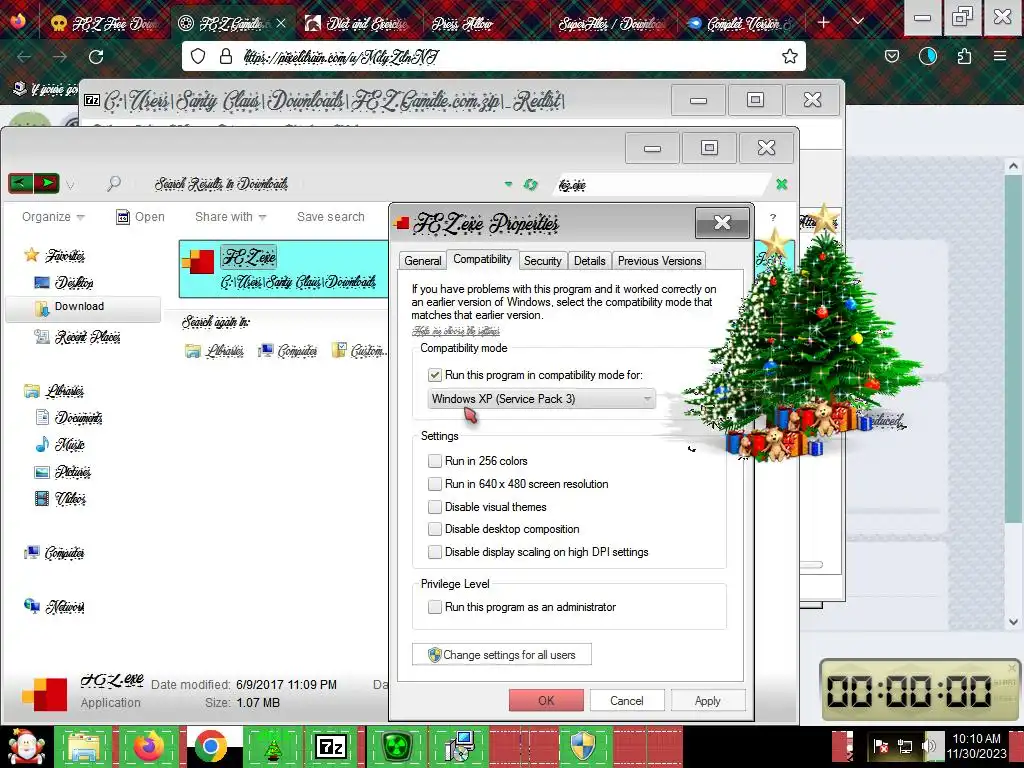
Task: Open the Firefox hamburger menu
Action: [999, 57]
